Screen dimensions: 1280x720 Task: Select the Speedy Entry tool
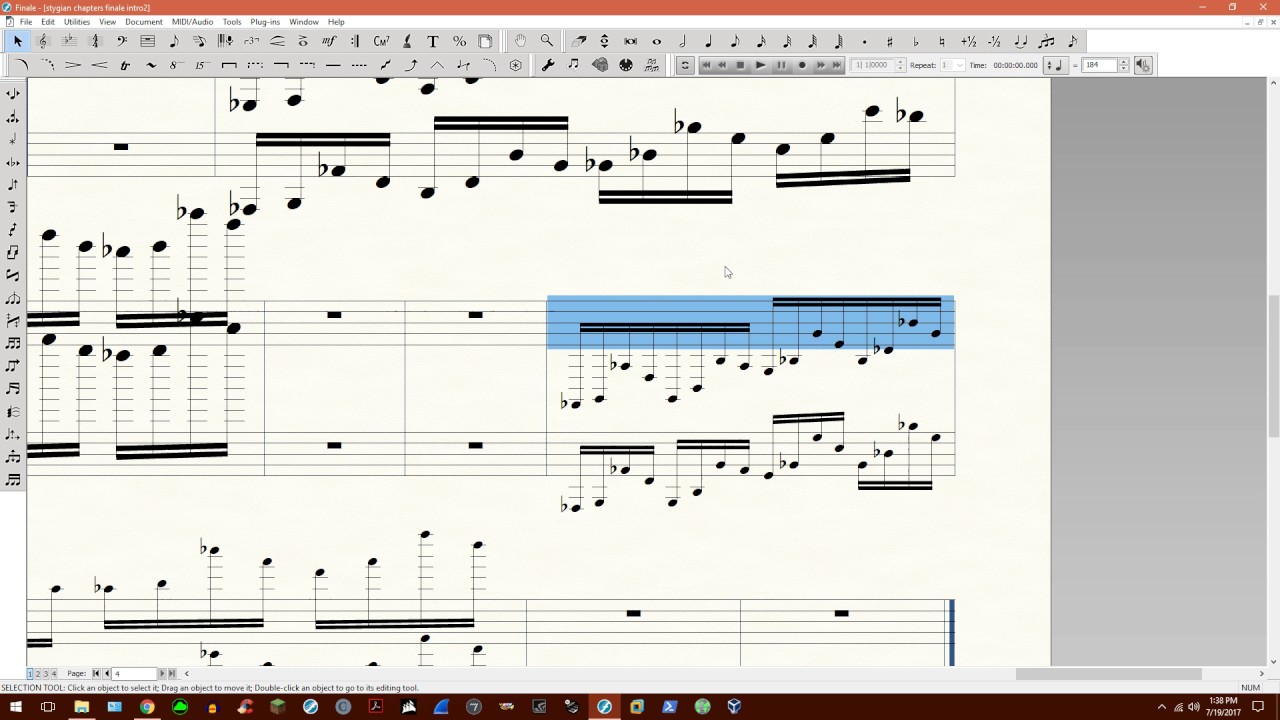199,41
